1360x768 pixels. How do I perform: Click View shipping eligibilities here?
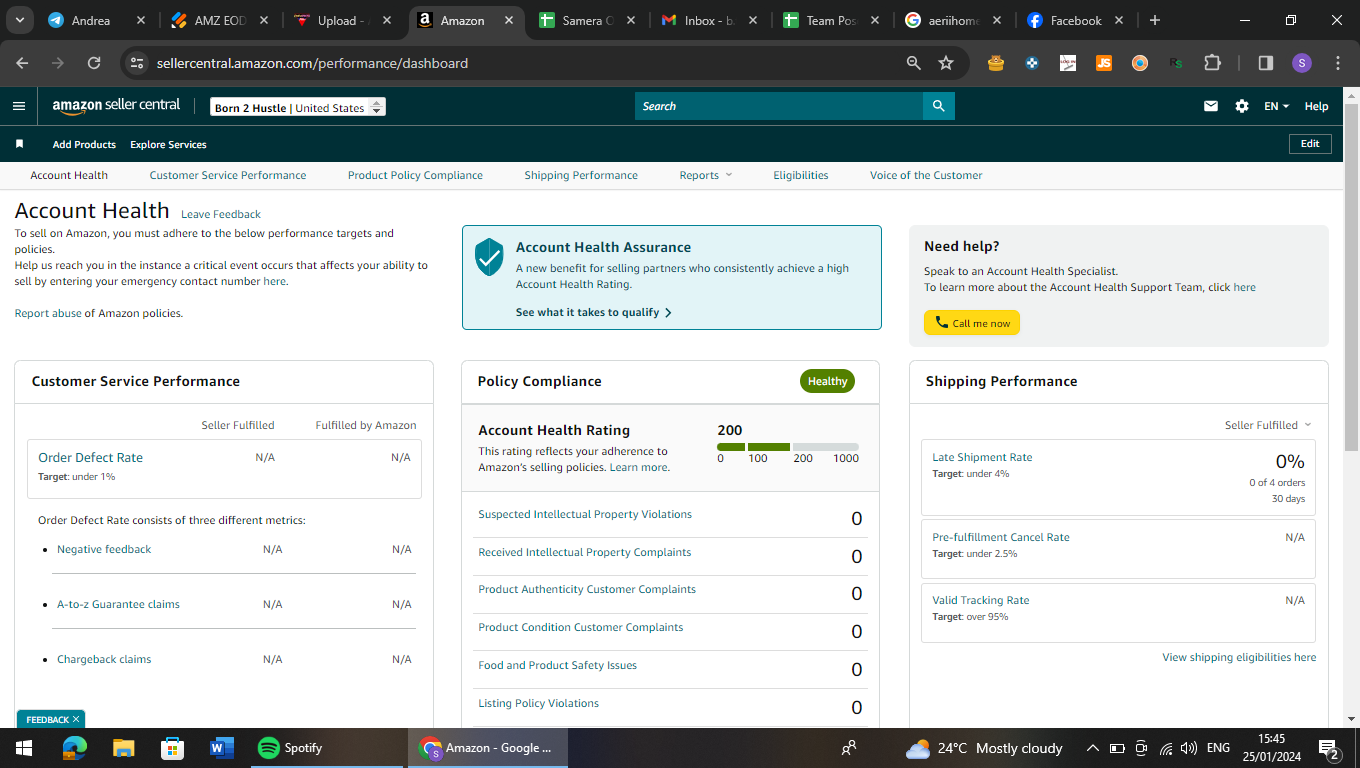(1239, 657)
